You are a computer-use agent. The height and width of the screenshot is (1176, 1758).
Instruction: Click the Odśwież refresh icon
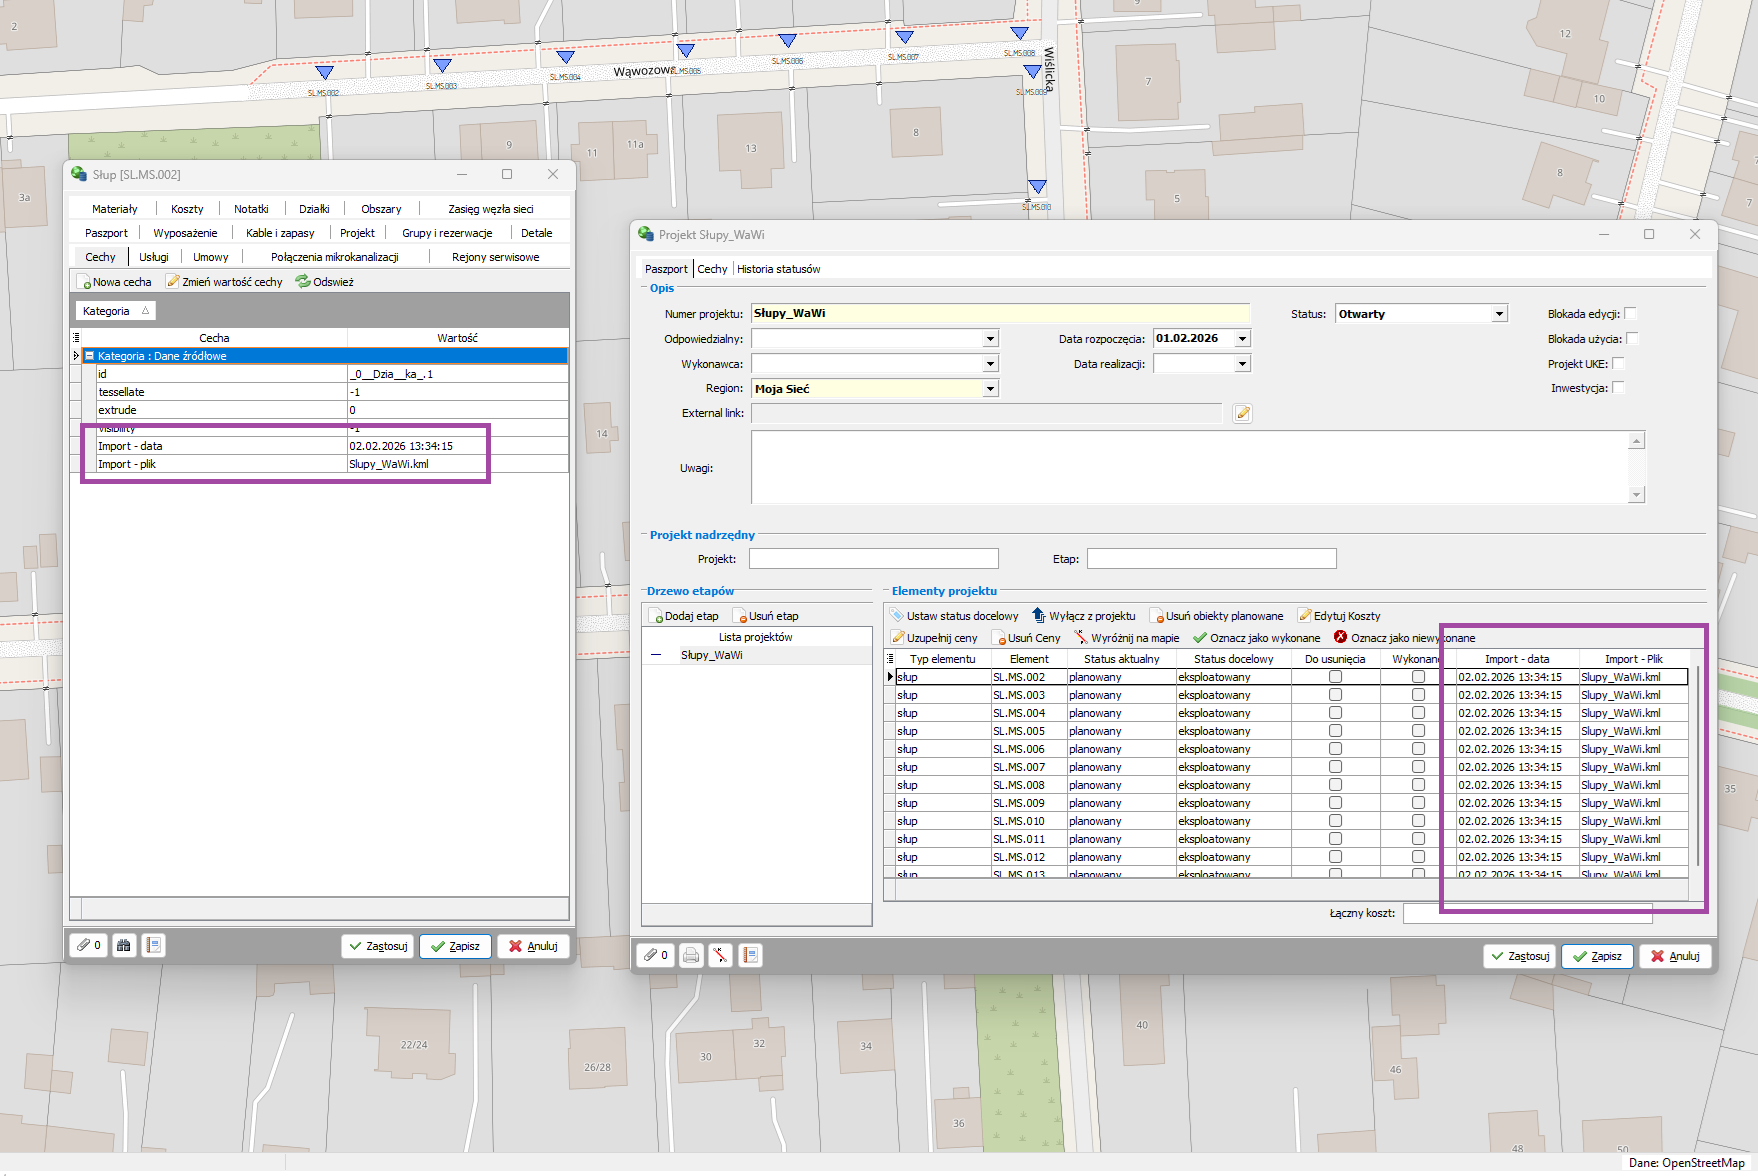[302, 282]
